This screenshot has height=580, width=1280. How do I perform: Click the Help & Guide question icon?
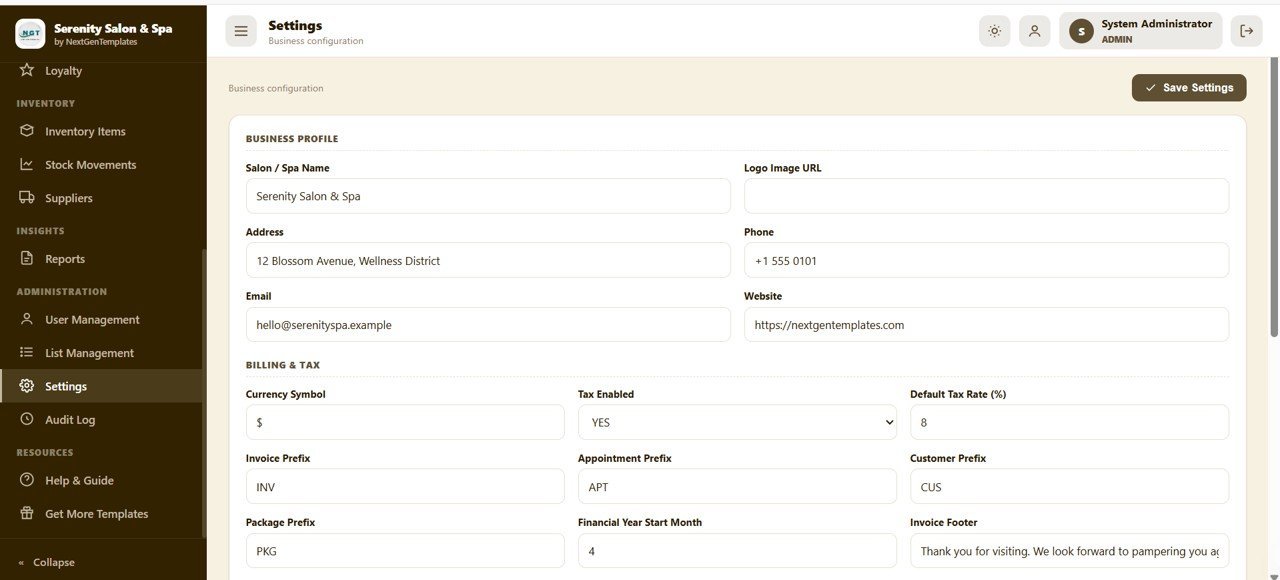click(27, 480)
